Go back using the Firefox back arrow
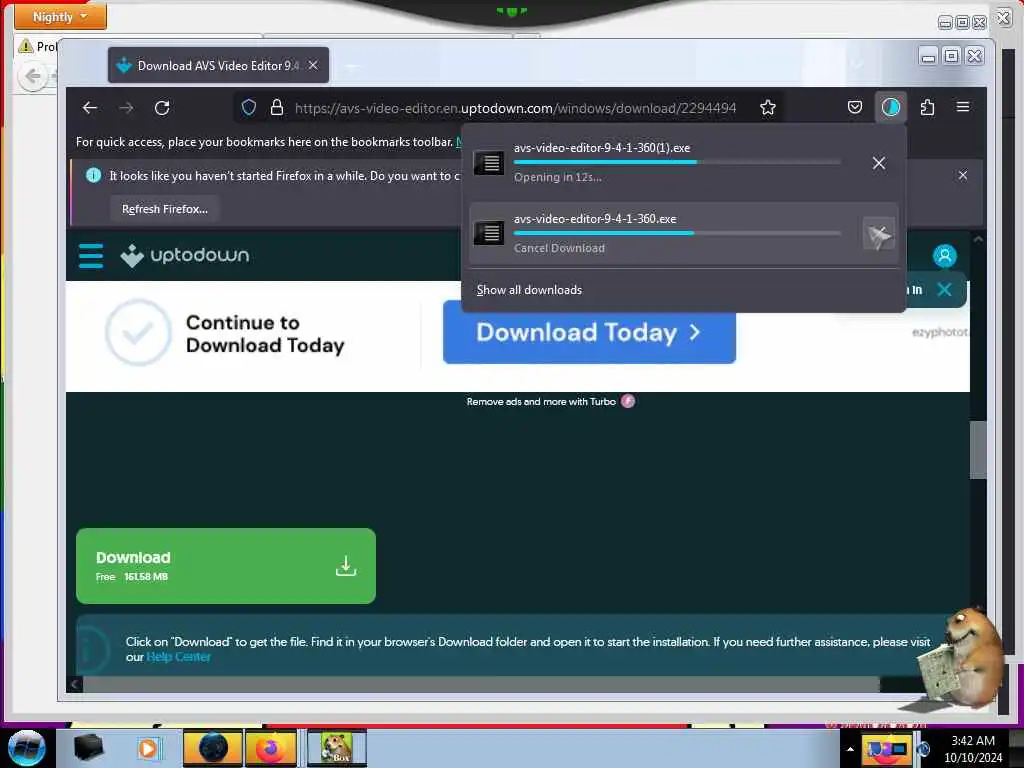 click(90, 108)
